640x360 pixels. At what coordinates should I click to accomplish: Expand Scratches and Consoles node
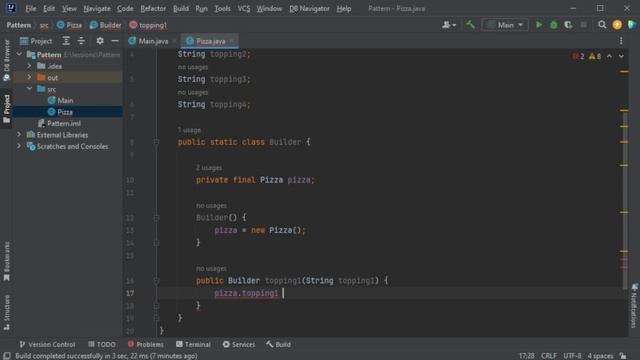tap(19, 146)
